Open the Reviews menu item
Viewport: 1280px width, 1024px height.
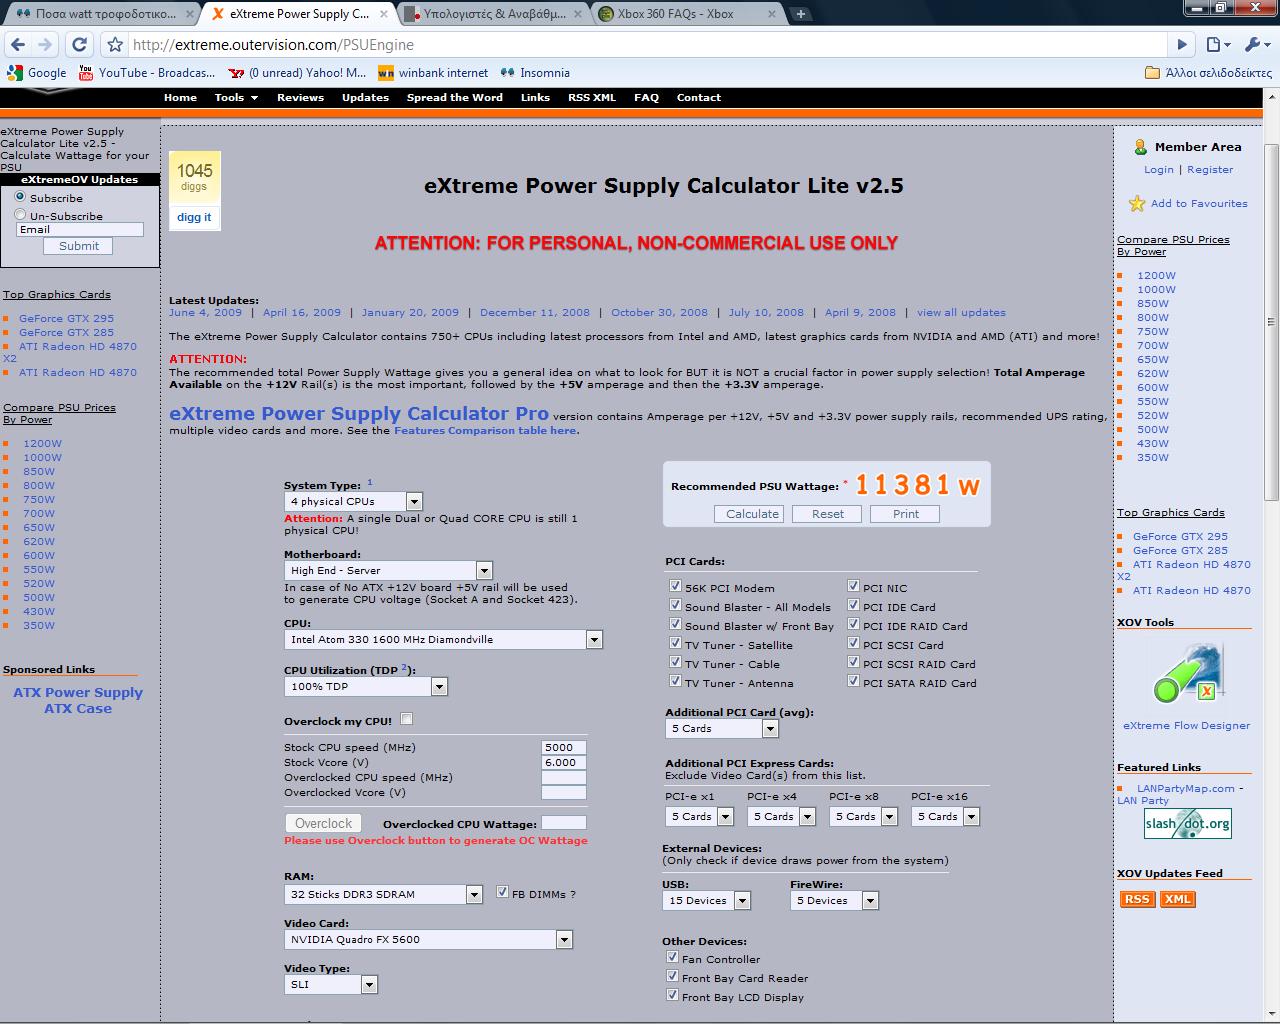point(300,97)
